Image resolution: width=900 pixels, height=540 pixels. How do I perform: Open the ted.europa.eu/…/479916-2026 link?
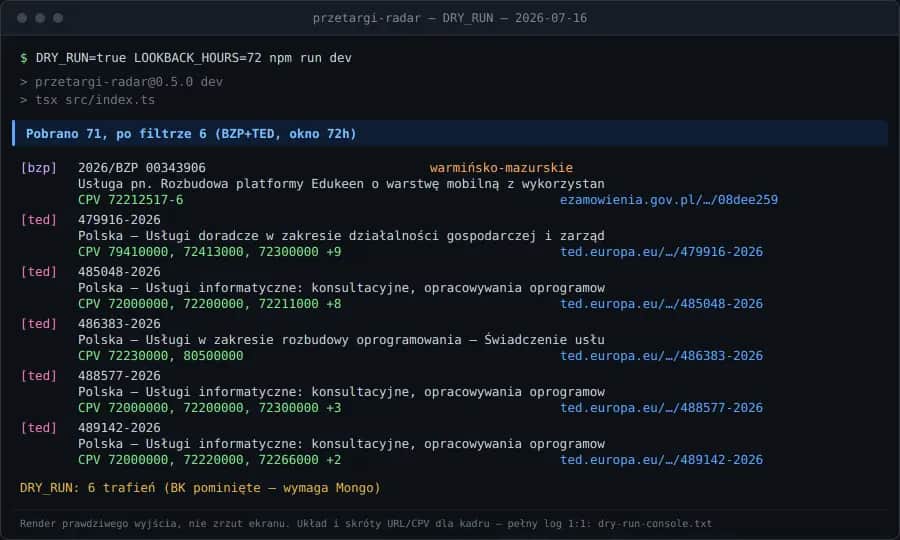coord(661,252)
